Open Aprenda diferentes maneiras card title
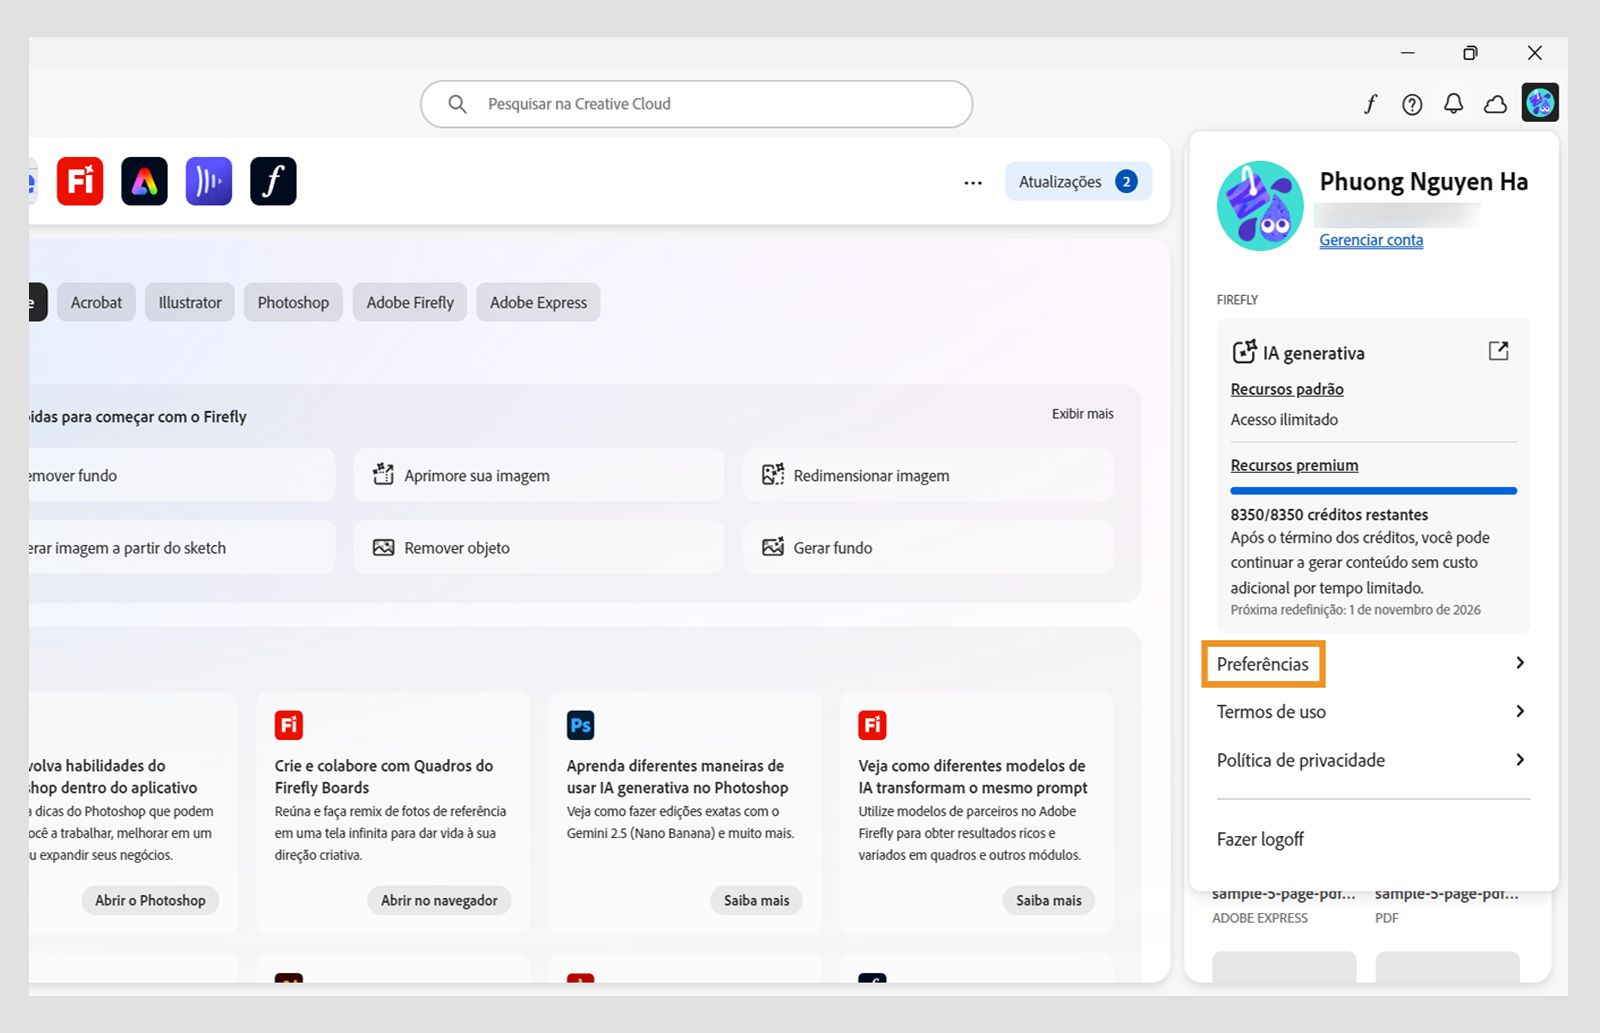This screenshot has height=1033, width=1600. [x=677, y=777]
